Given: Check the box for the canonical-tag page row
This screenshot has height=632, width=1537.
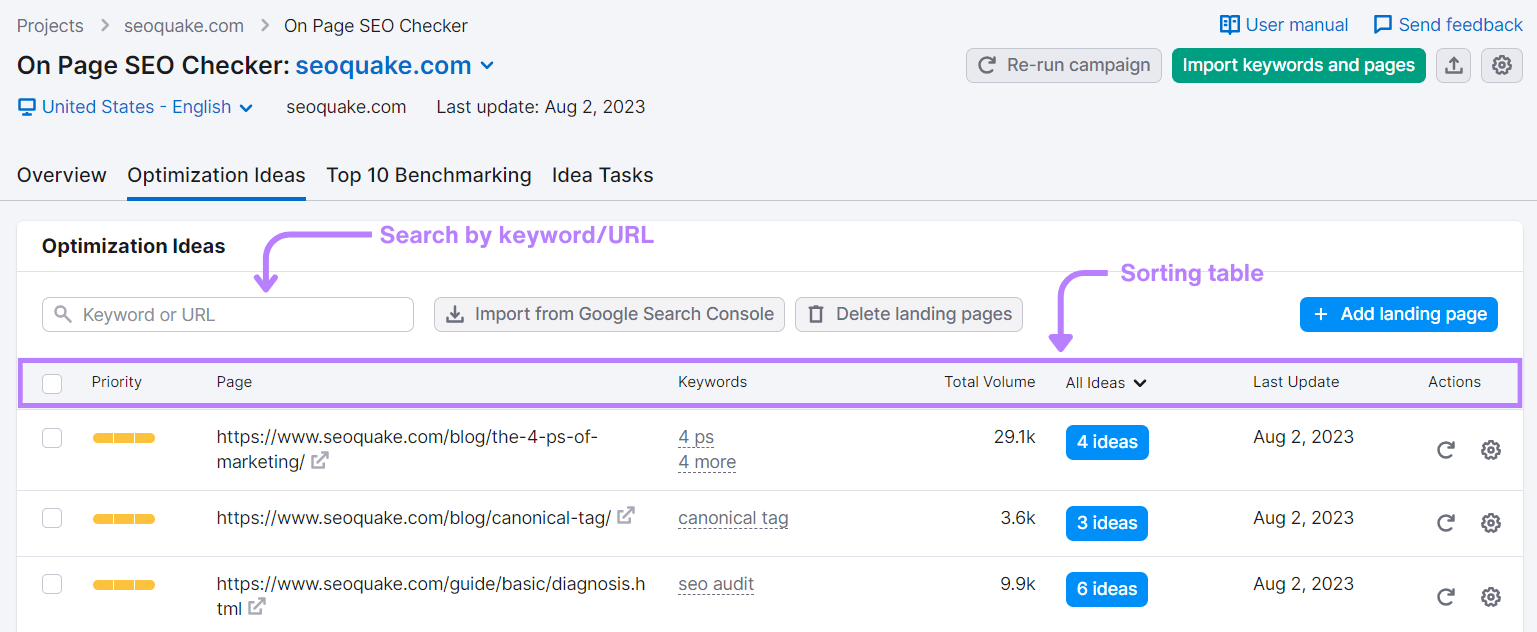Looking at the screenshot, I should coord(52,518).
